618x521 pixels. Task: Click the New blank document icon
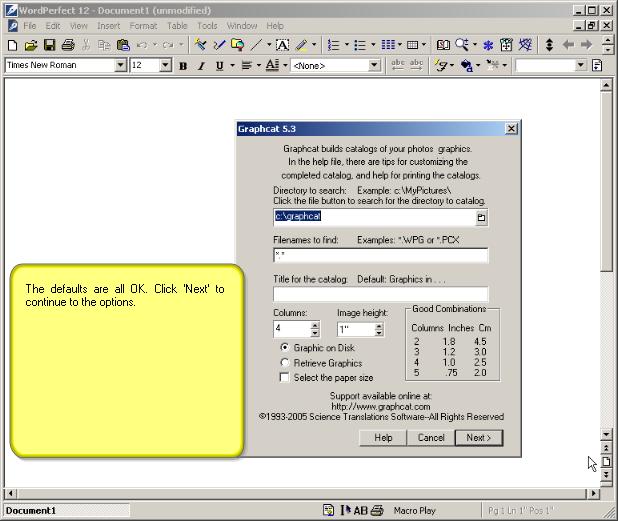[12, 45]
